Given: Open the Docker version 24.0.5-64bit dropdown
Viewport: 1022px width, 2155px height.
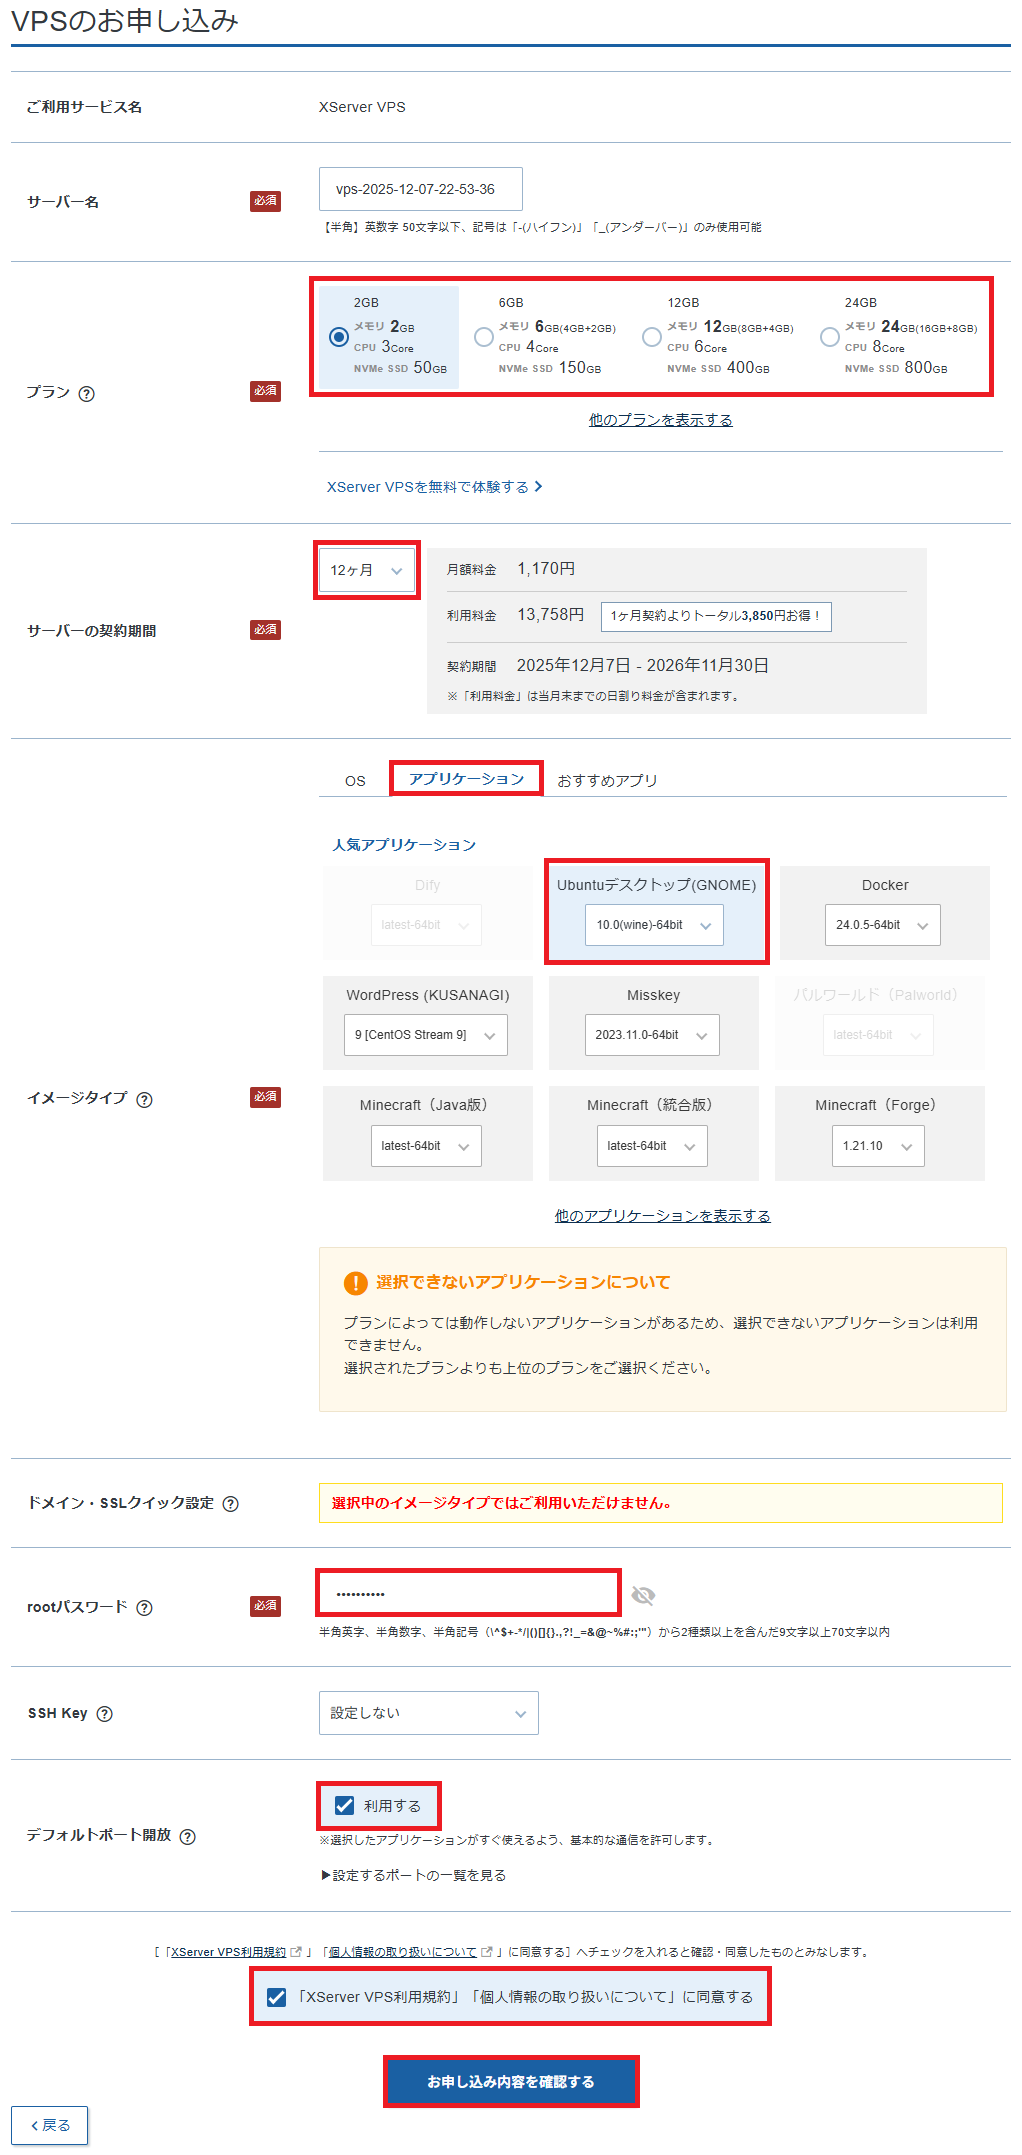Looking at the screenshot, I should click(882, 925).
